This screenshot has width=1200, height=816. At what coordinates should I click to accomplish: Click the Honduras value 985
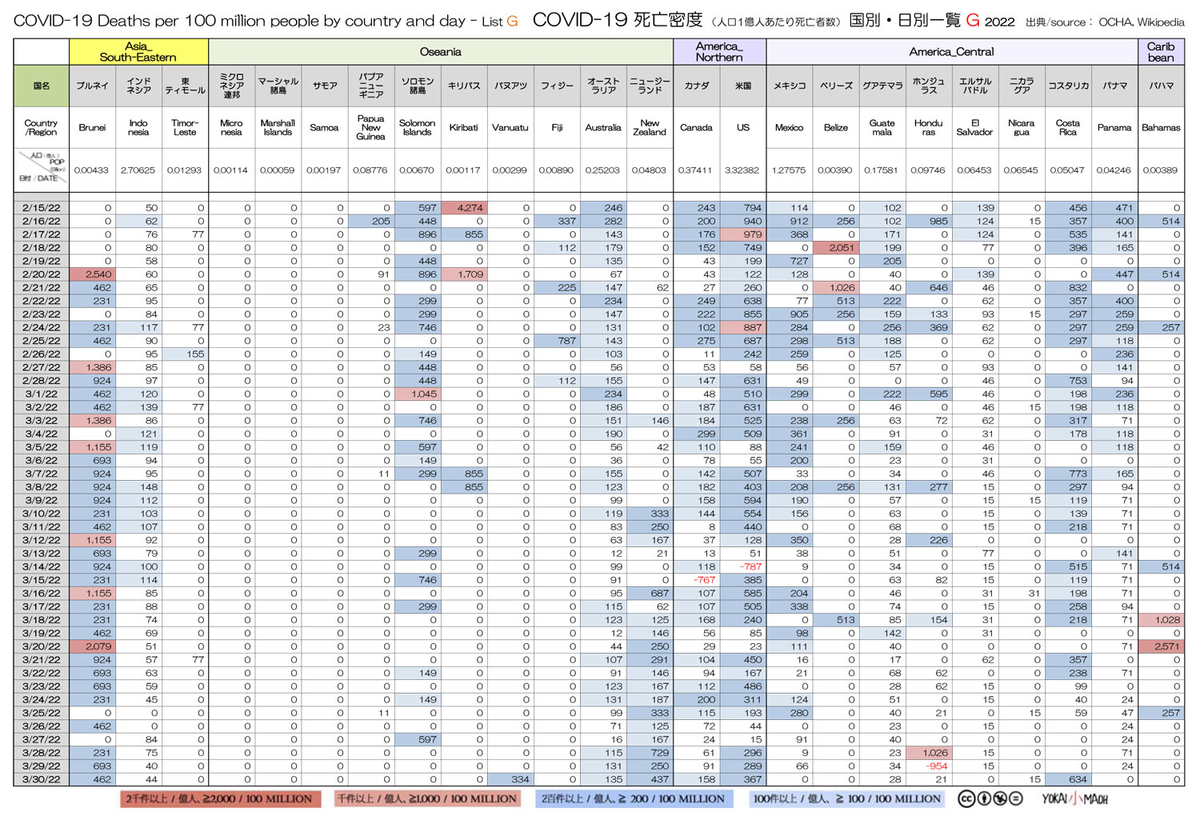click(929, 220)
